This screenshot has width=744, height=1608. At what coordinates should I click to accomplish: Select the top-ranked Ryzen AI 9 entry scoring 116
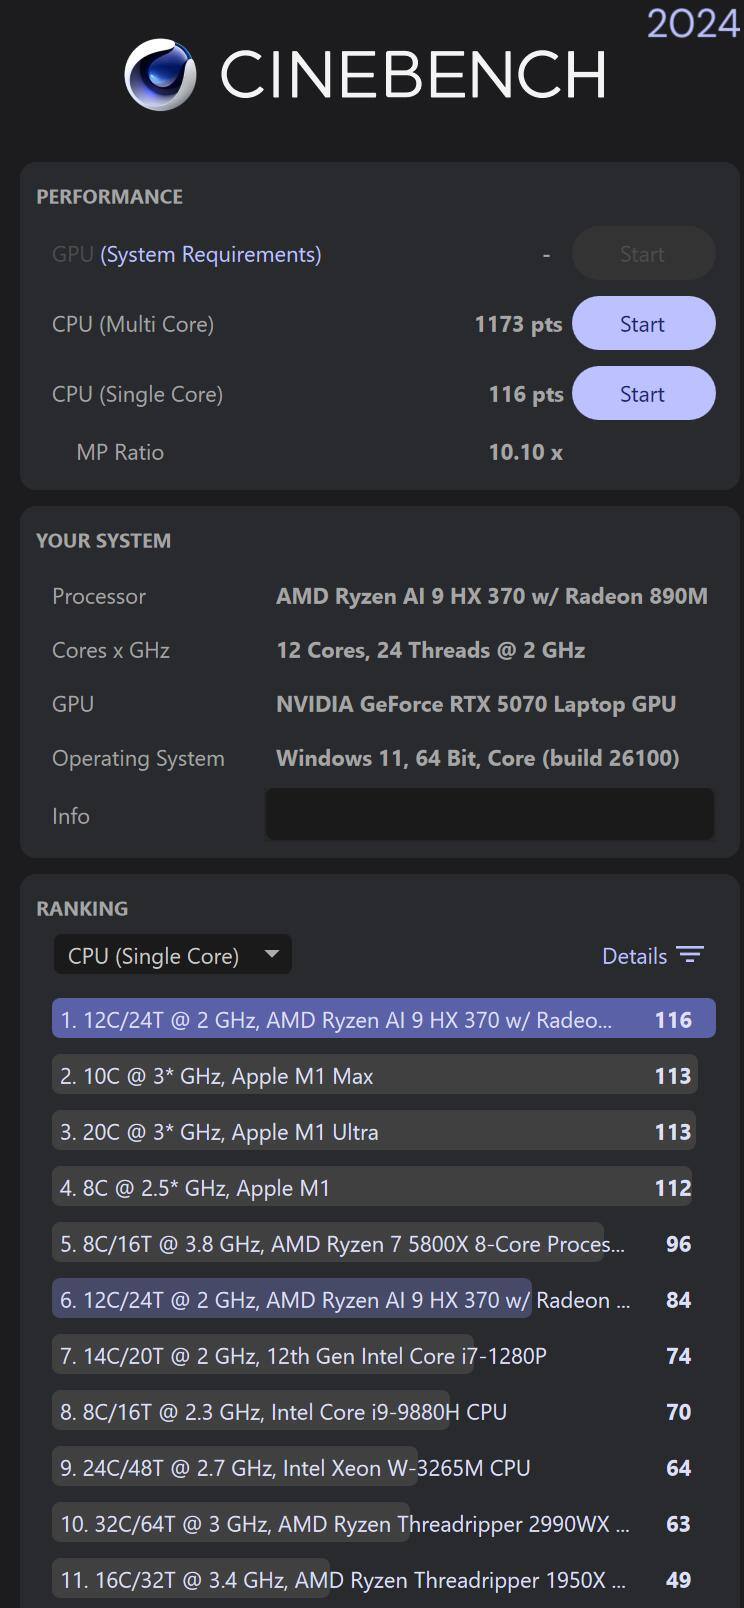coord(383,1019)
